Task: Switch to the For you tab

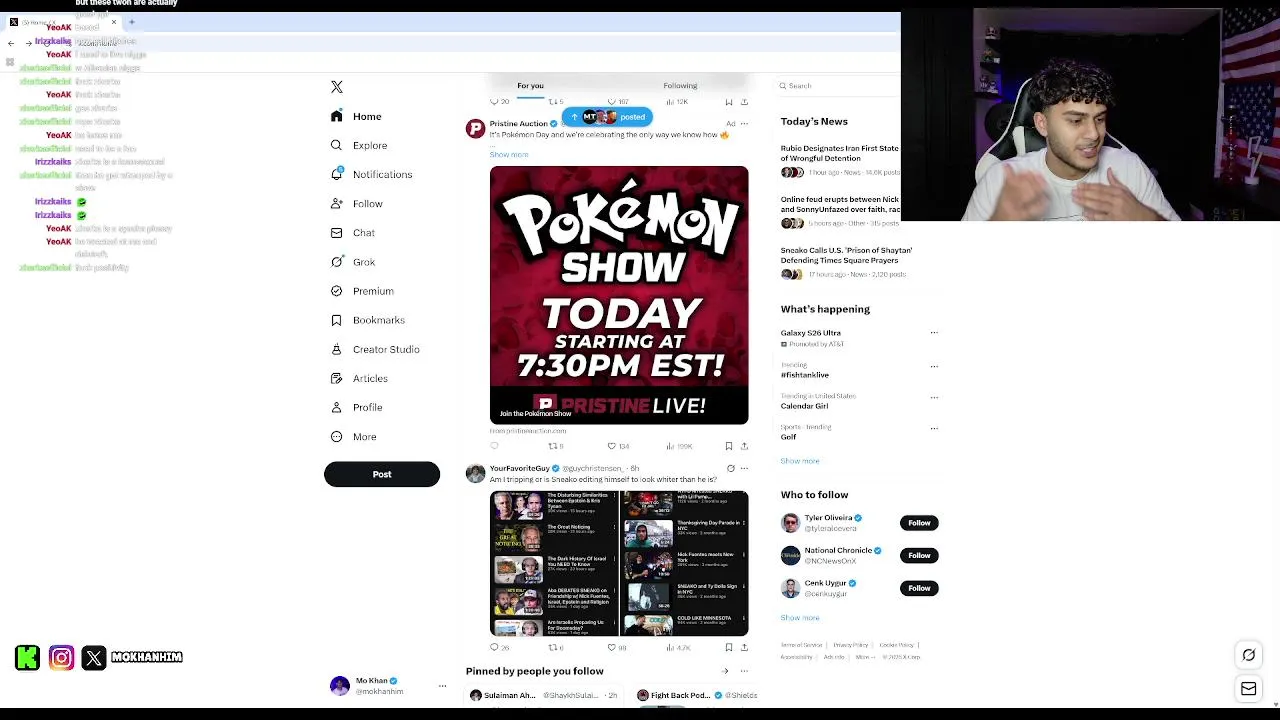Action: (530, 86)
